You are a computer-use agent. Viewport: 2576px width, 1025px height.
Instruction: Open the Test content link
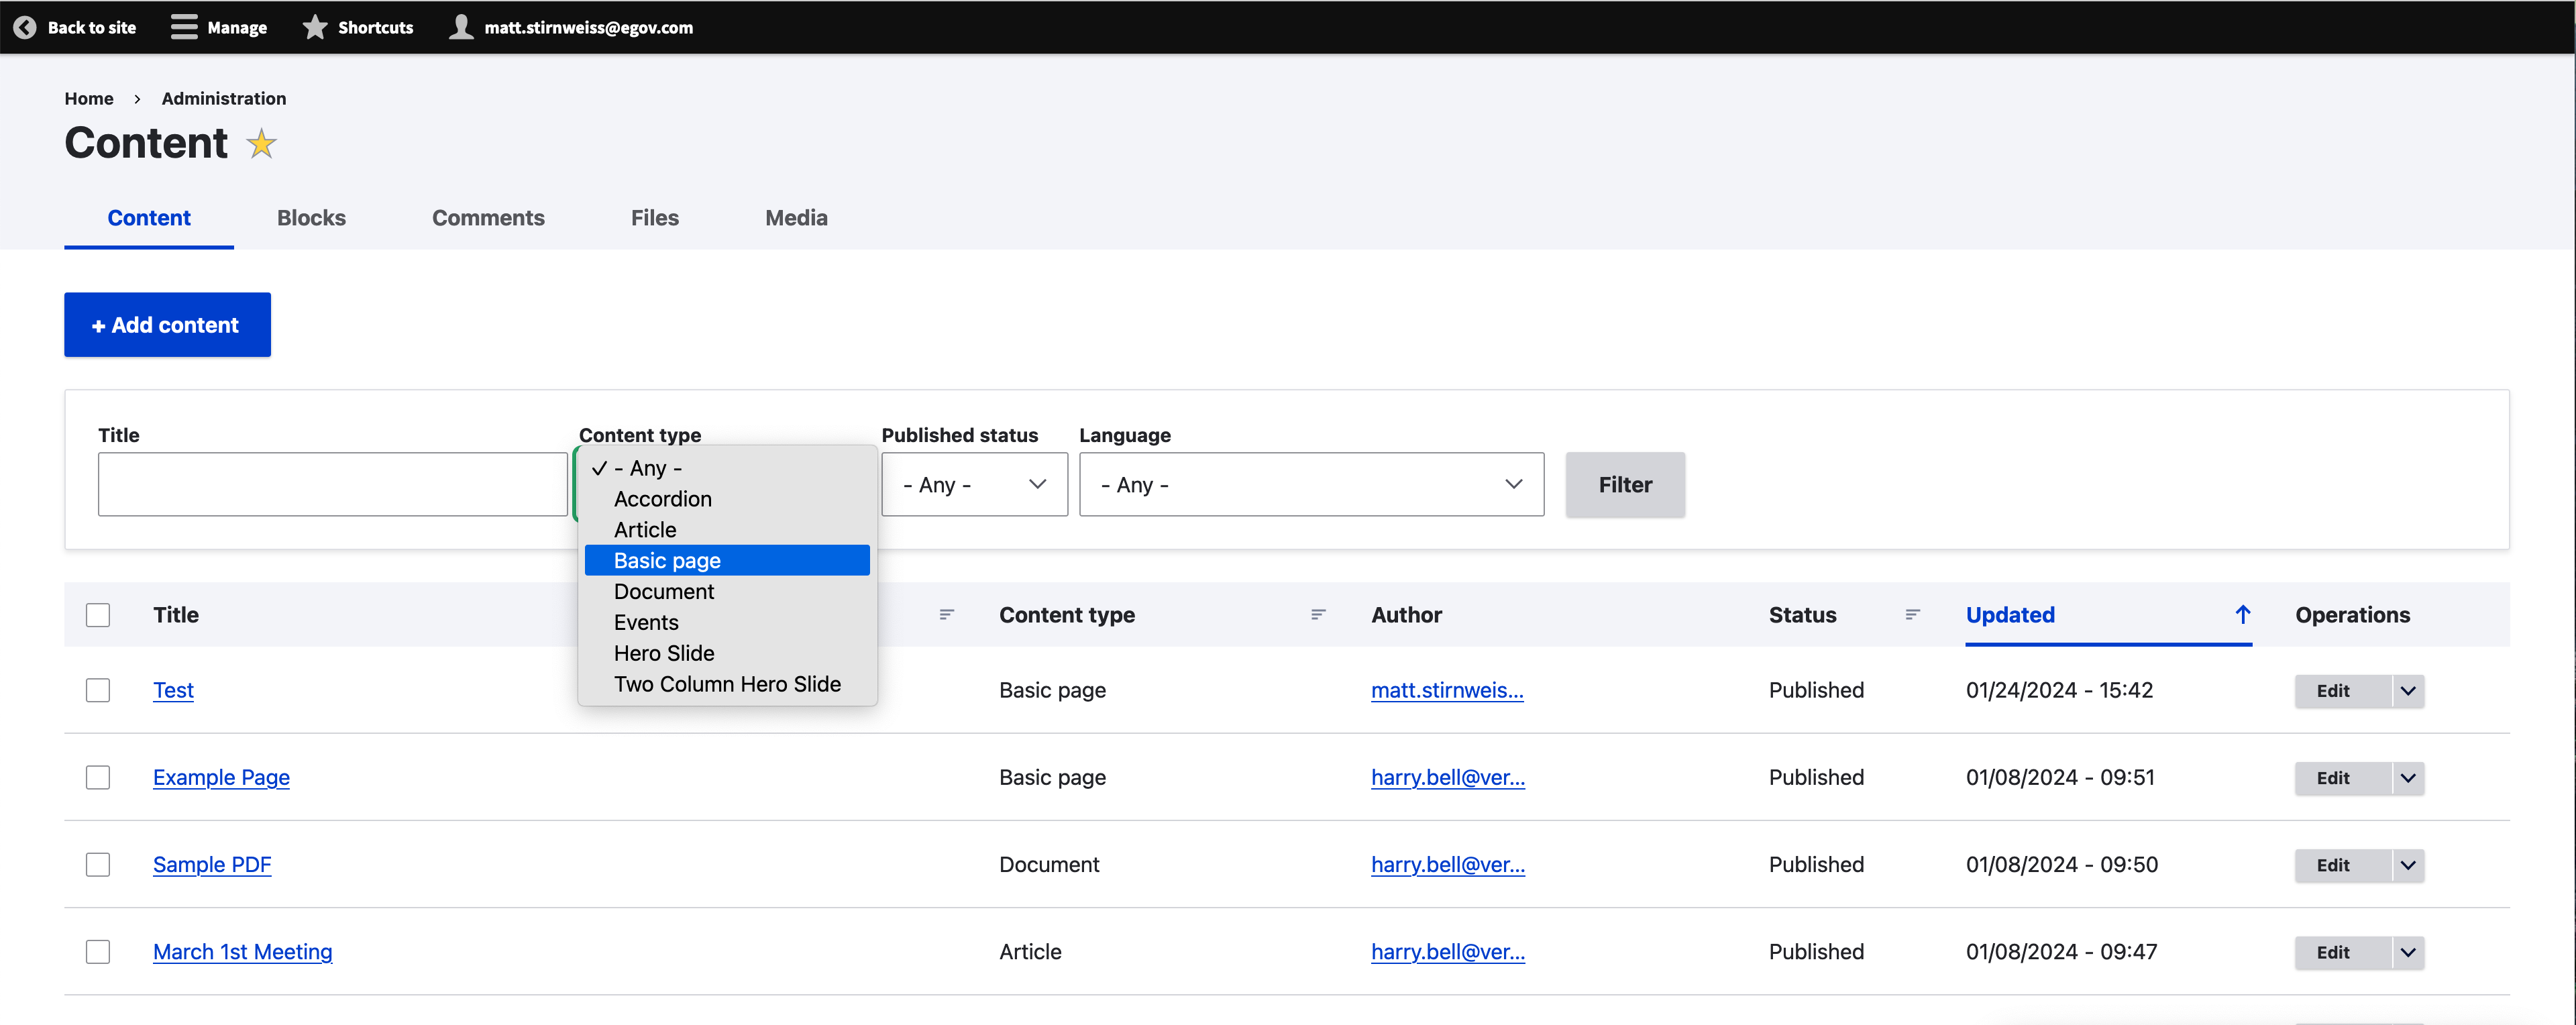click(x=173, y=690)
